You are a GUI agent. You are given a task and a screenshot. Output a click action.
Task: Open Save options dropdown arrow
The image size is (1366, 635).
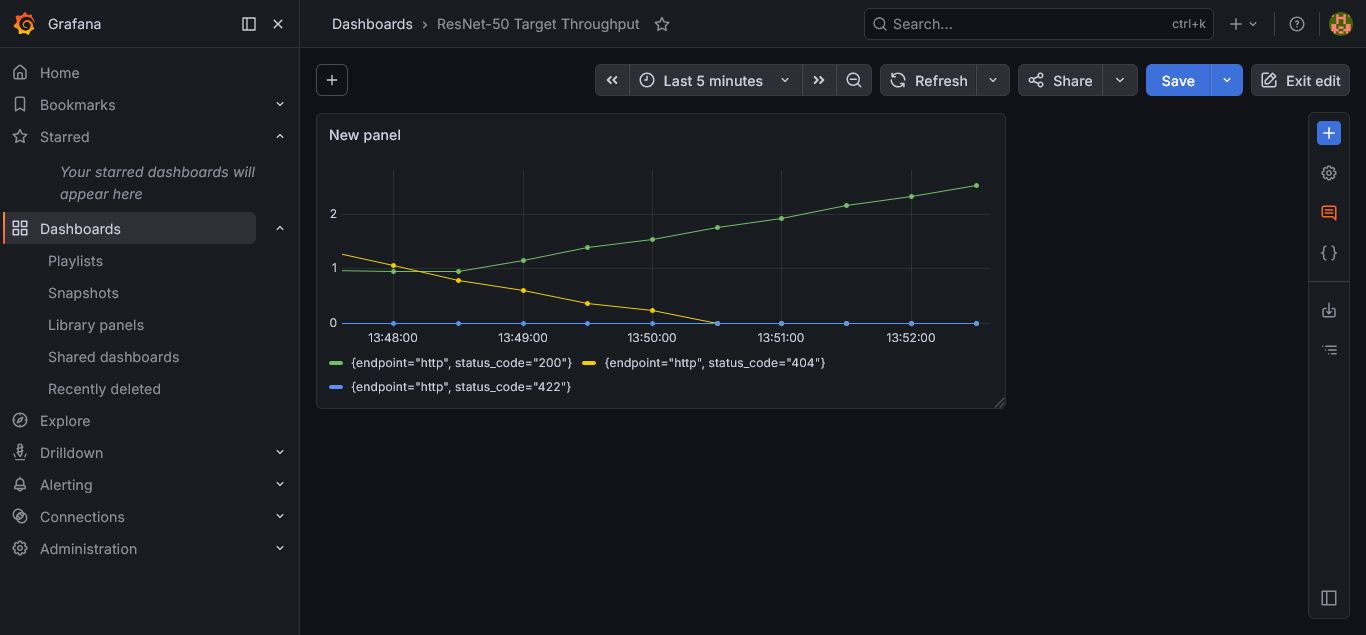[x=1227, y=80]
